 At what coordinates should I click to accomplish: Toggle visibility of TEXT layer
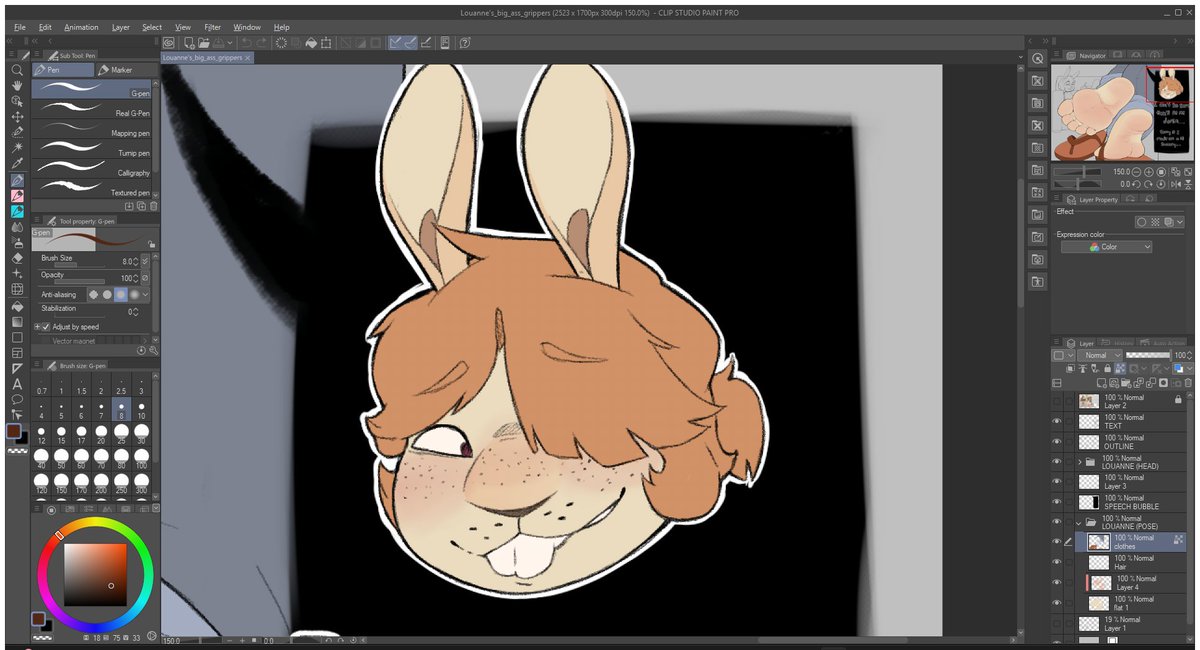click(x=1057, y=421)
